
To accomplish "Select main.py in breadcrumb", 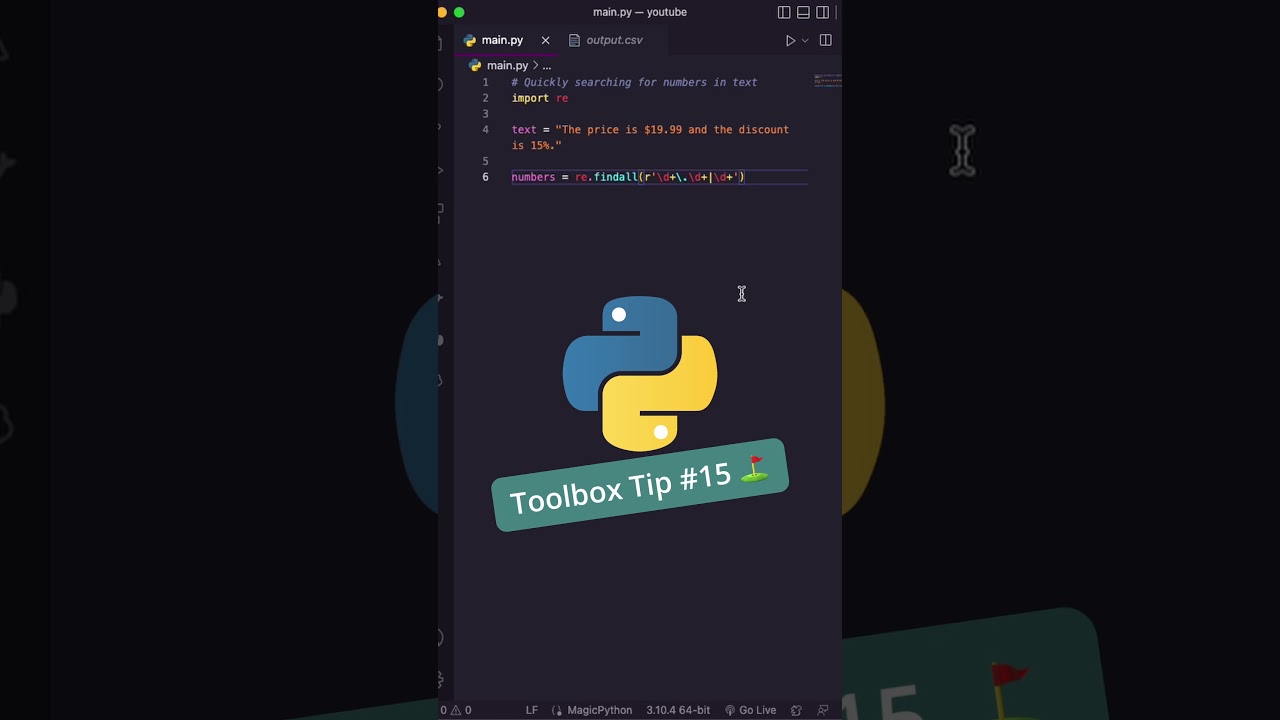I will pyautogui.click(x=507, y=65).
